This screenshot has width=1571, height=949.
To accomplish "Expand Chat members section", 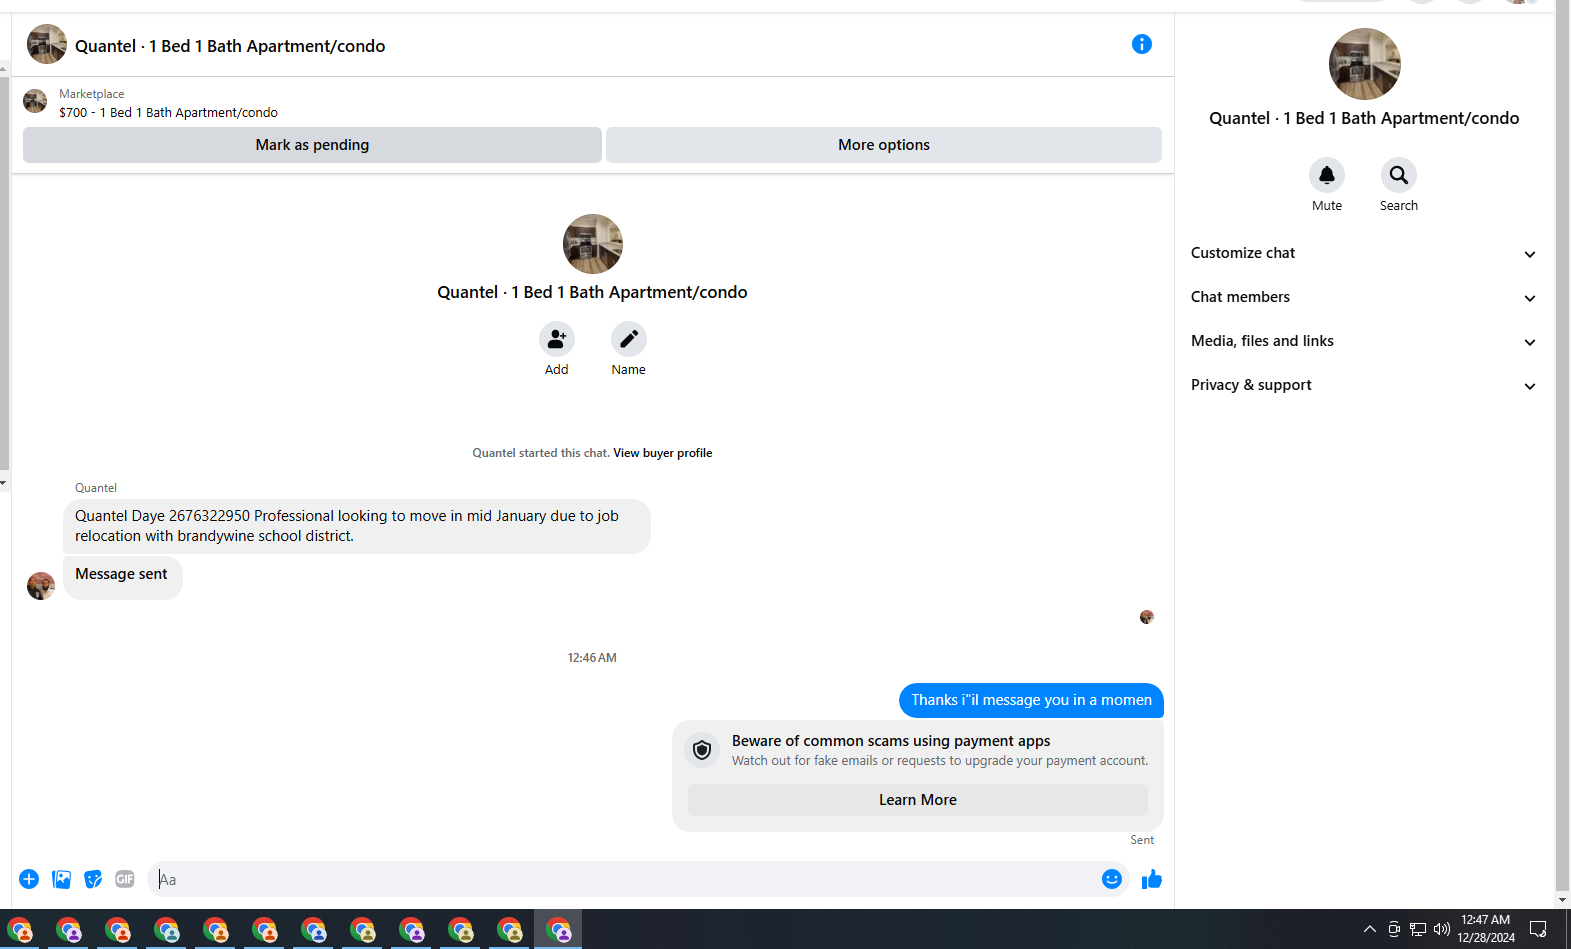I will 1363,297.
